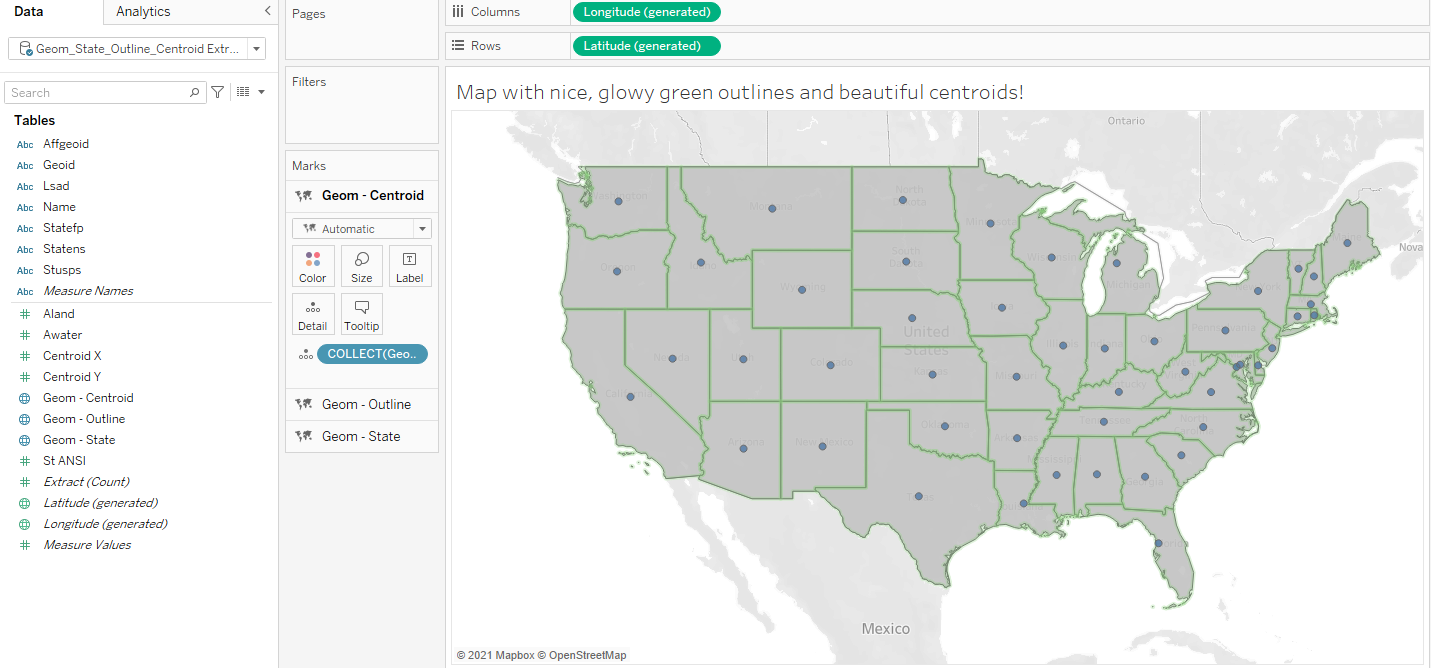
Task: Click the globe icon beside Longitude (generated) field
Action: 25,524
